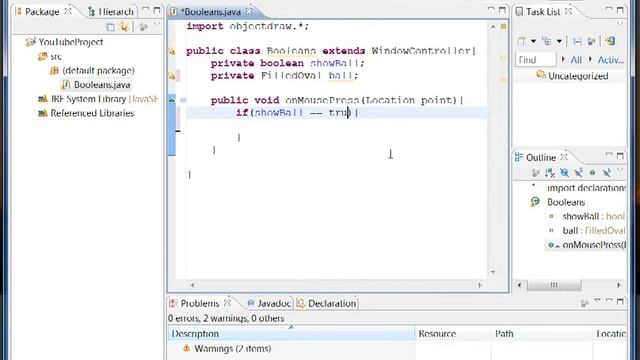Switch to the Problems tab
The height and width of the screenshot is (360, 640).
[200, 304]
